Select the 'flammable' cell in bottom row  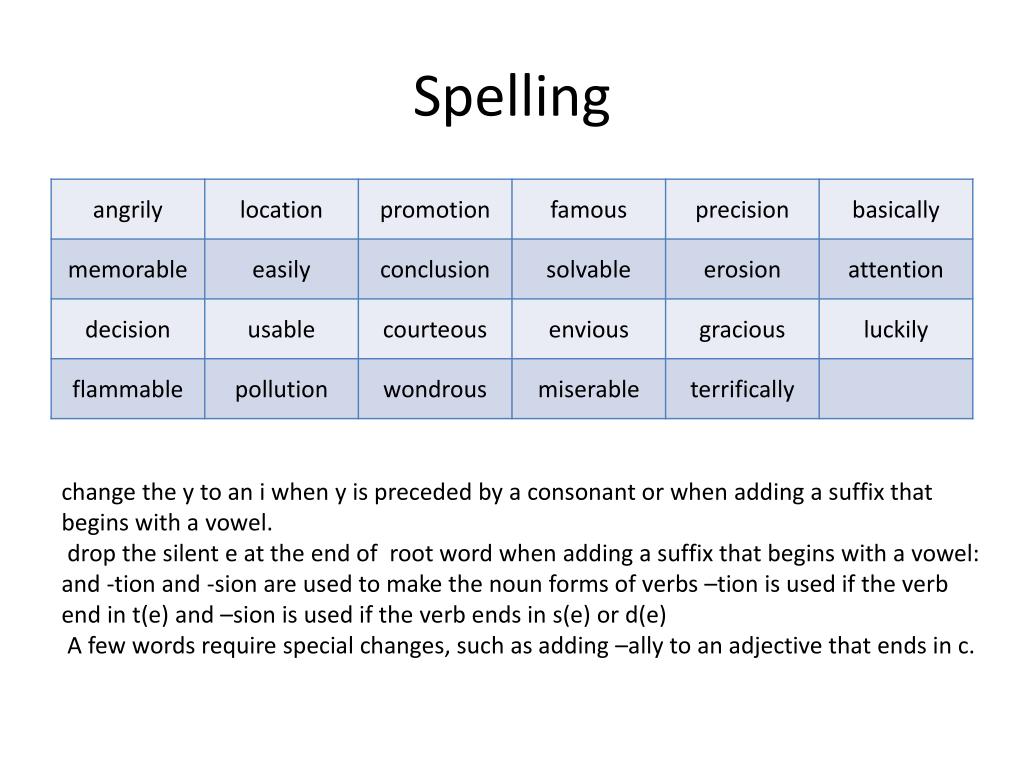point(128,389)
